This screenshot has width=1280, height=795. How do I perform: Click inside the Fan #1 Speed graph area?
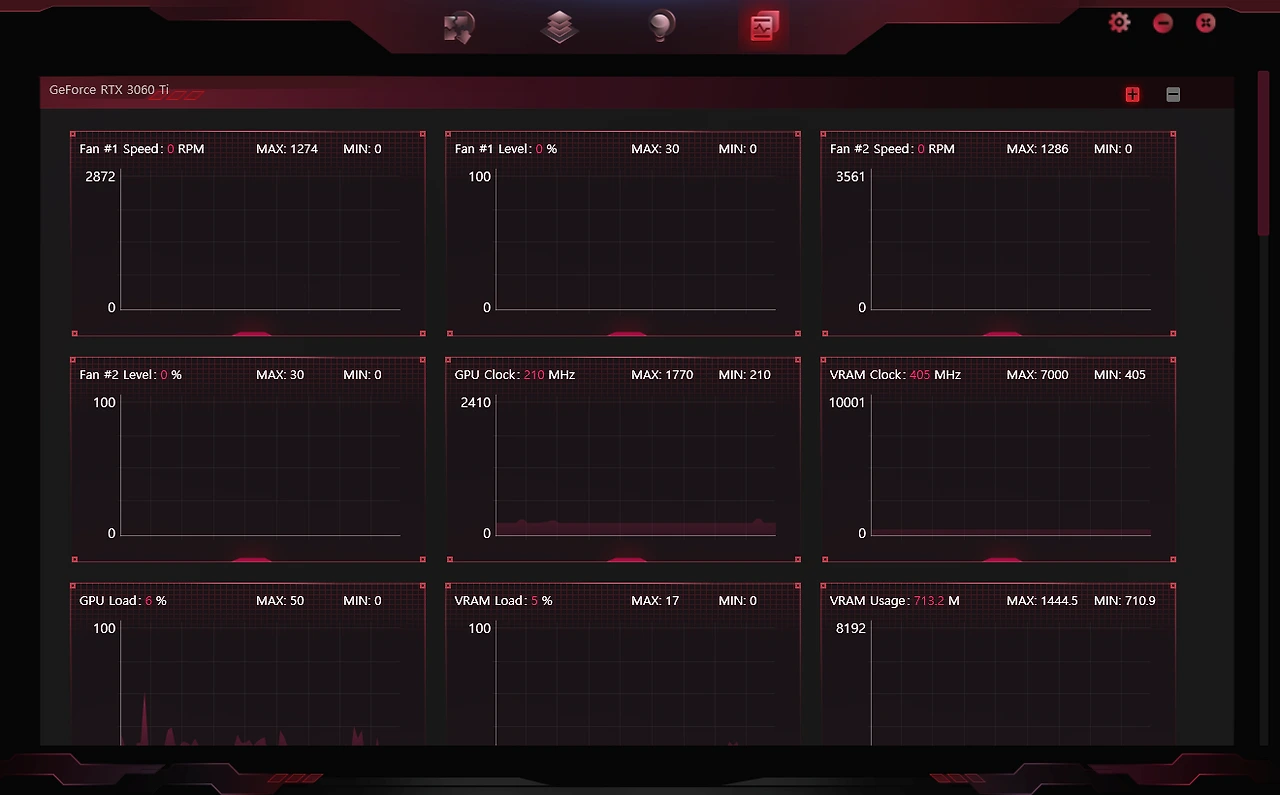click(260, 239)
